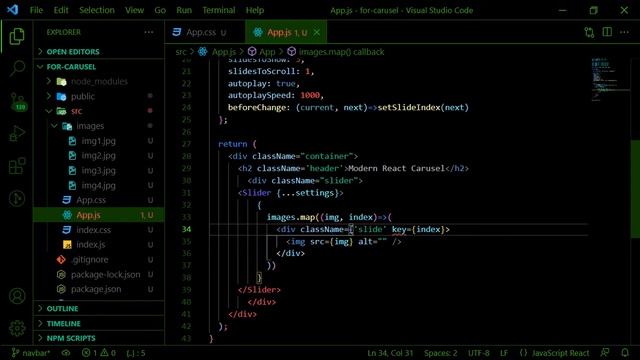The image size is (640, 360).
Task: Open the View menu
Action: coord(134,10)
